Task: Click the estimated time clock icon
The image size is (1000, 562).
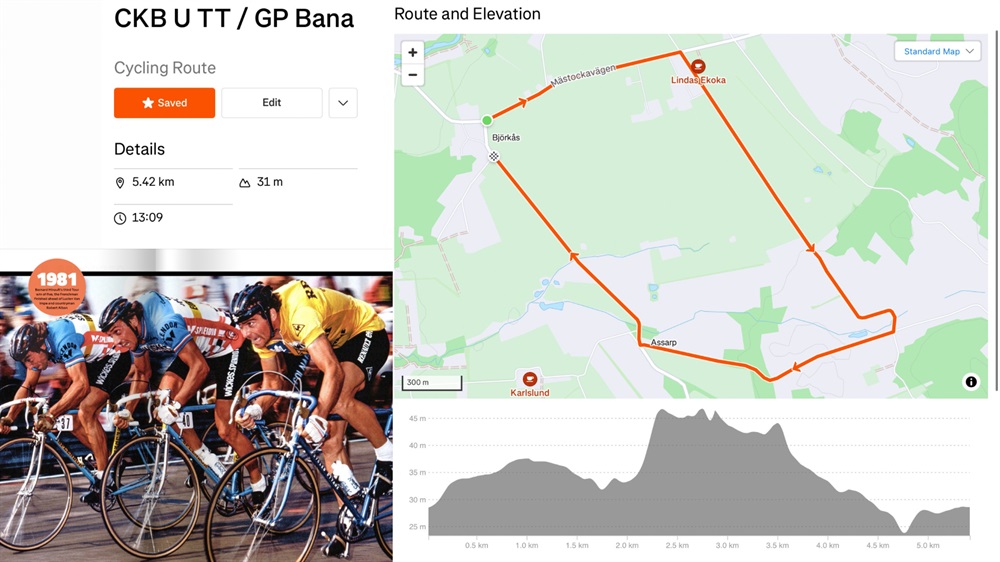Action: coord(120,218)
